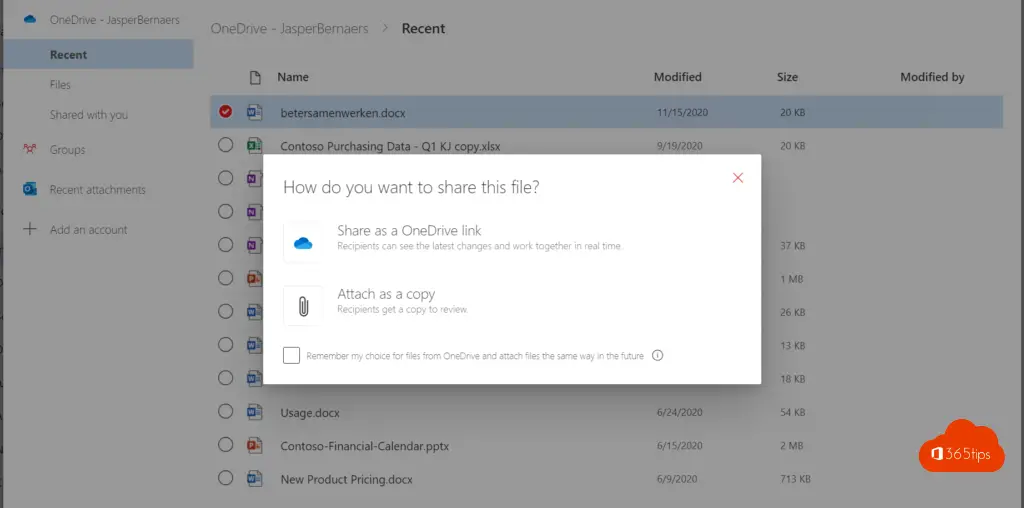The image size is (1024, 508).
Task: Select circle of the 18 KB file row
Action: coord(225,378)
